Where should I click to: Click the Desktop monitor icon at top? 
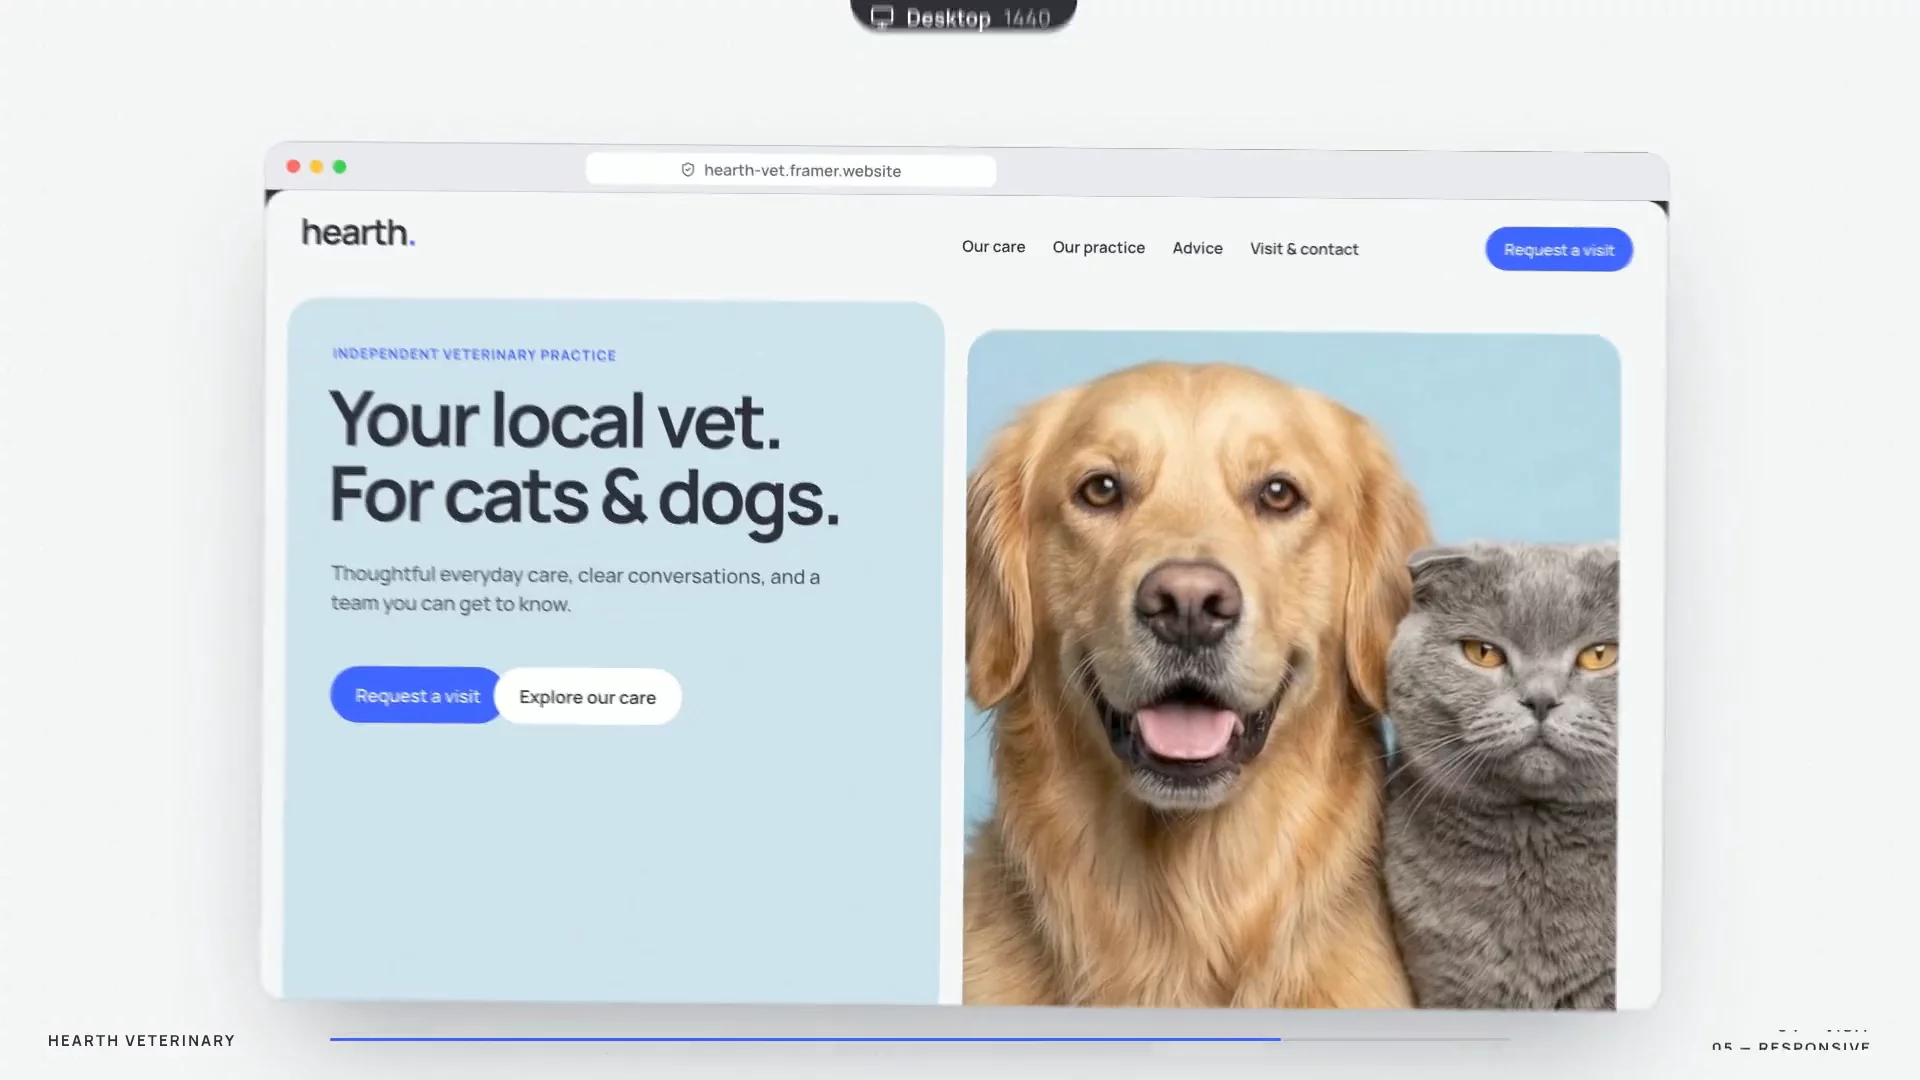[882, 17]
